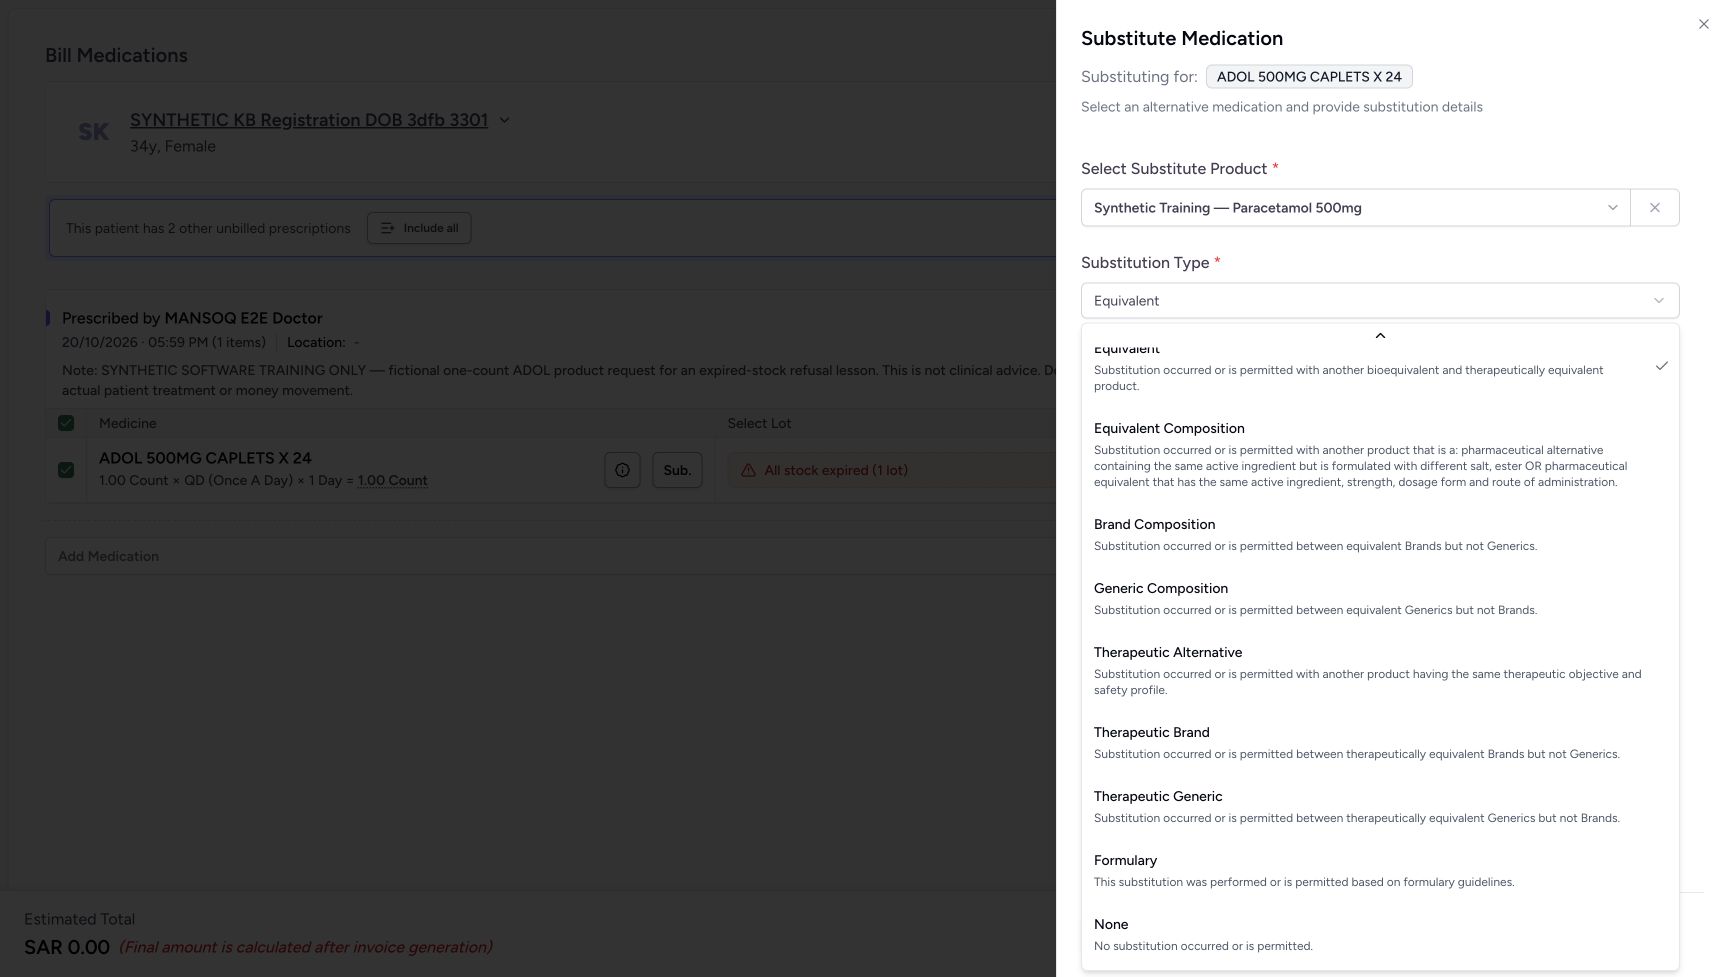Viewport: 1728px width, 977px height.
Task: Click the ADOL 500MG CAPLETS X 24 badge
Action: click(x=1309, y=77)
